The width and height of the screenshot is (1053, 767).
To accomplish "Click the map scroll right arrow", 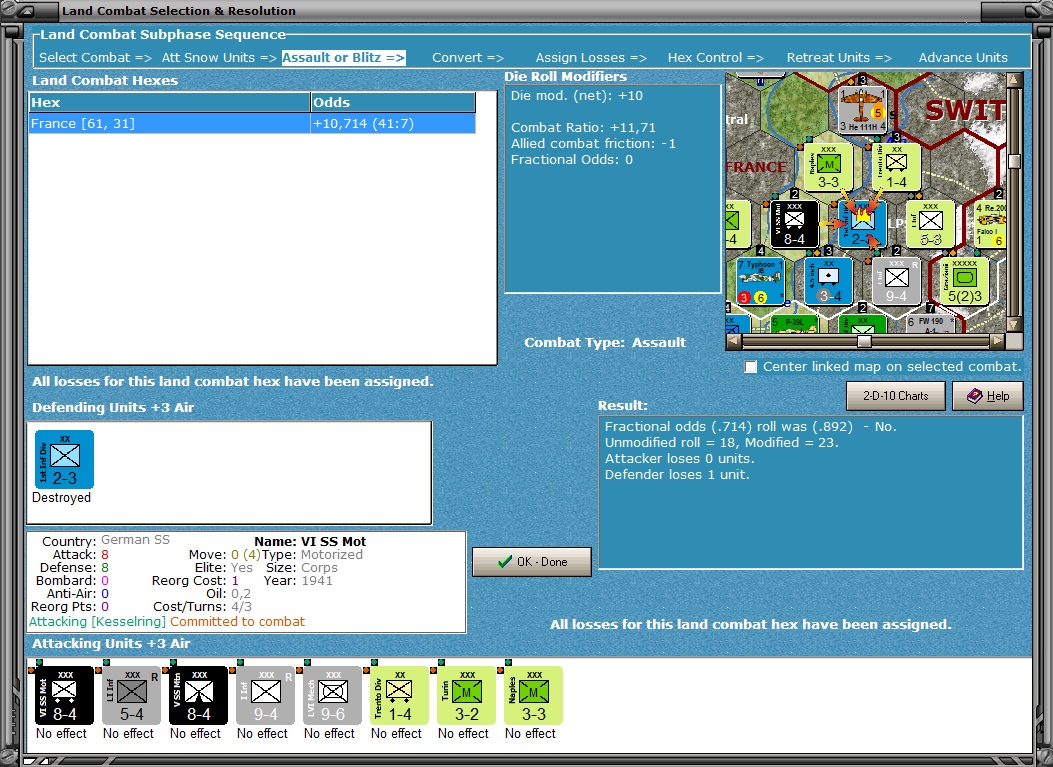I will [x=998, y=342].
